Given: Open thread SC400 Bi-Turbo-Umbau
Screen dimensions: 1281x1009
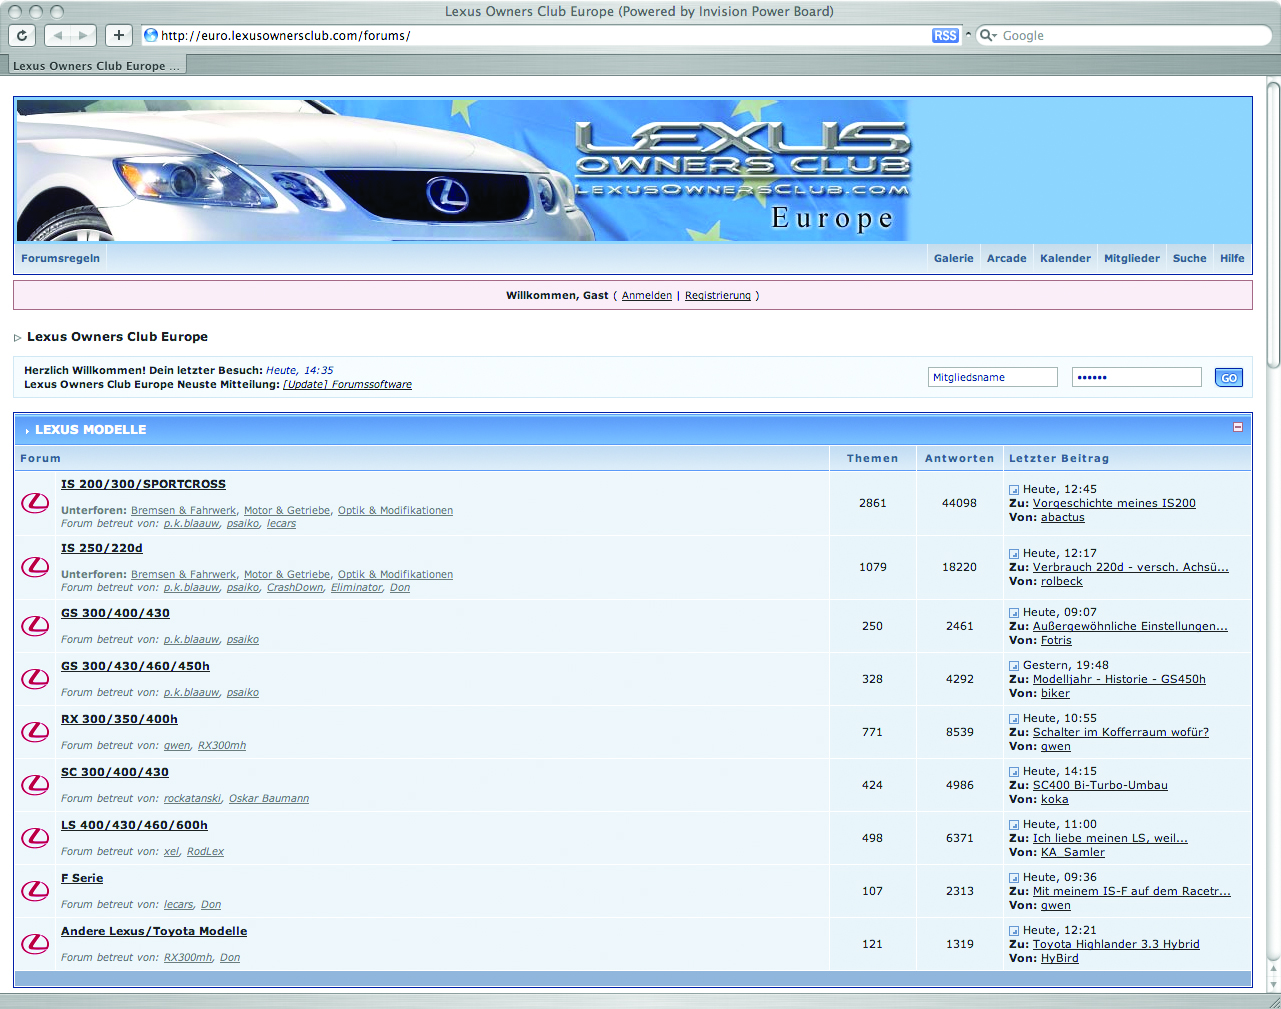Looking at the screenshot, I should point(1100,786).
